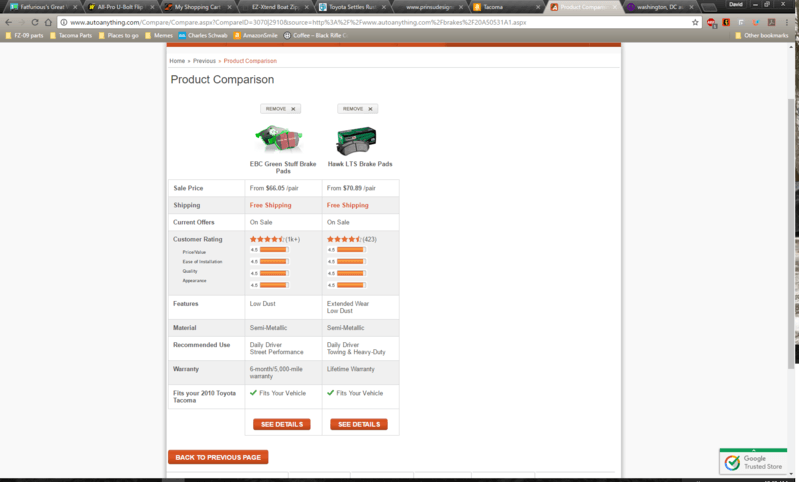Switch to the EZ-Xtend Boat Zip tab
799x482 pixels.
coord(275,7)
